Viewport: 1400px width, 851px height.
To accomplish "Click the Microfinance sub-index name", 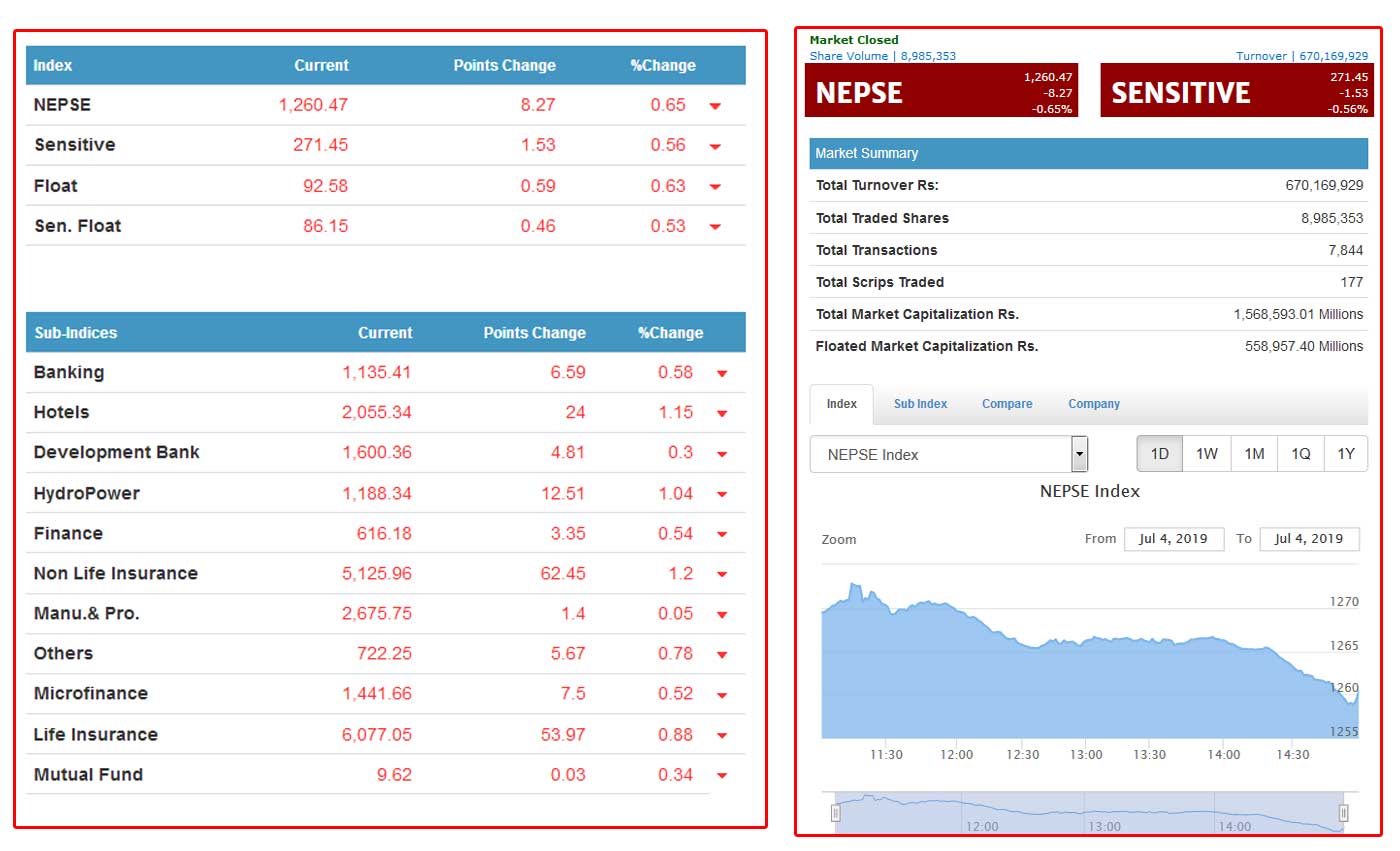I will pyautogui.click(x=91, y=693).
